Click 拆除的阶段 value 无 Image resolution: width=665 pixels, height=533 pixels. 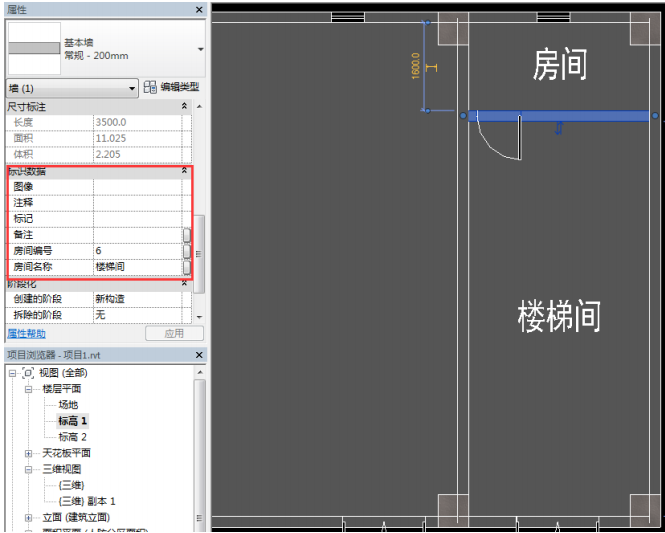137,315
